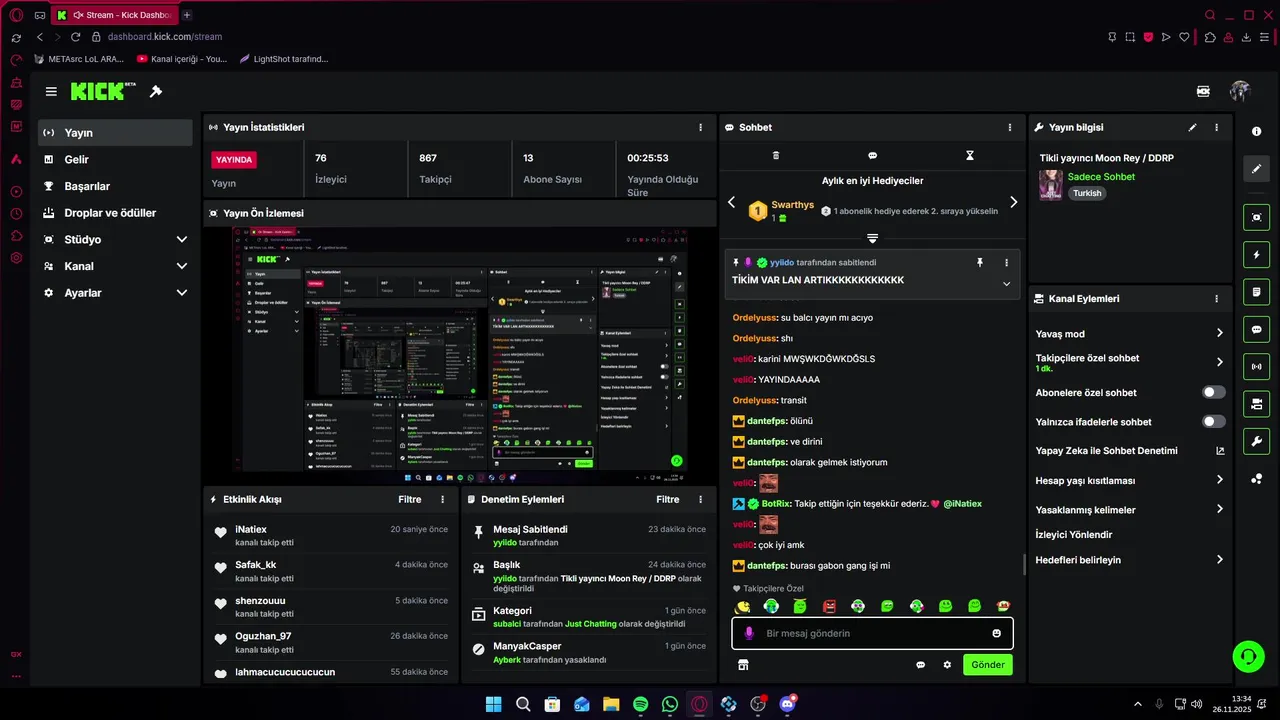
Task: Switch to the Stream - Kick Dashboard browser tab
Action: click(x=114, y=15)
